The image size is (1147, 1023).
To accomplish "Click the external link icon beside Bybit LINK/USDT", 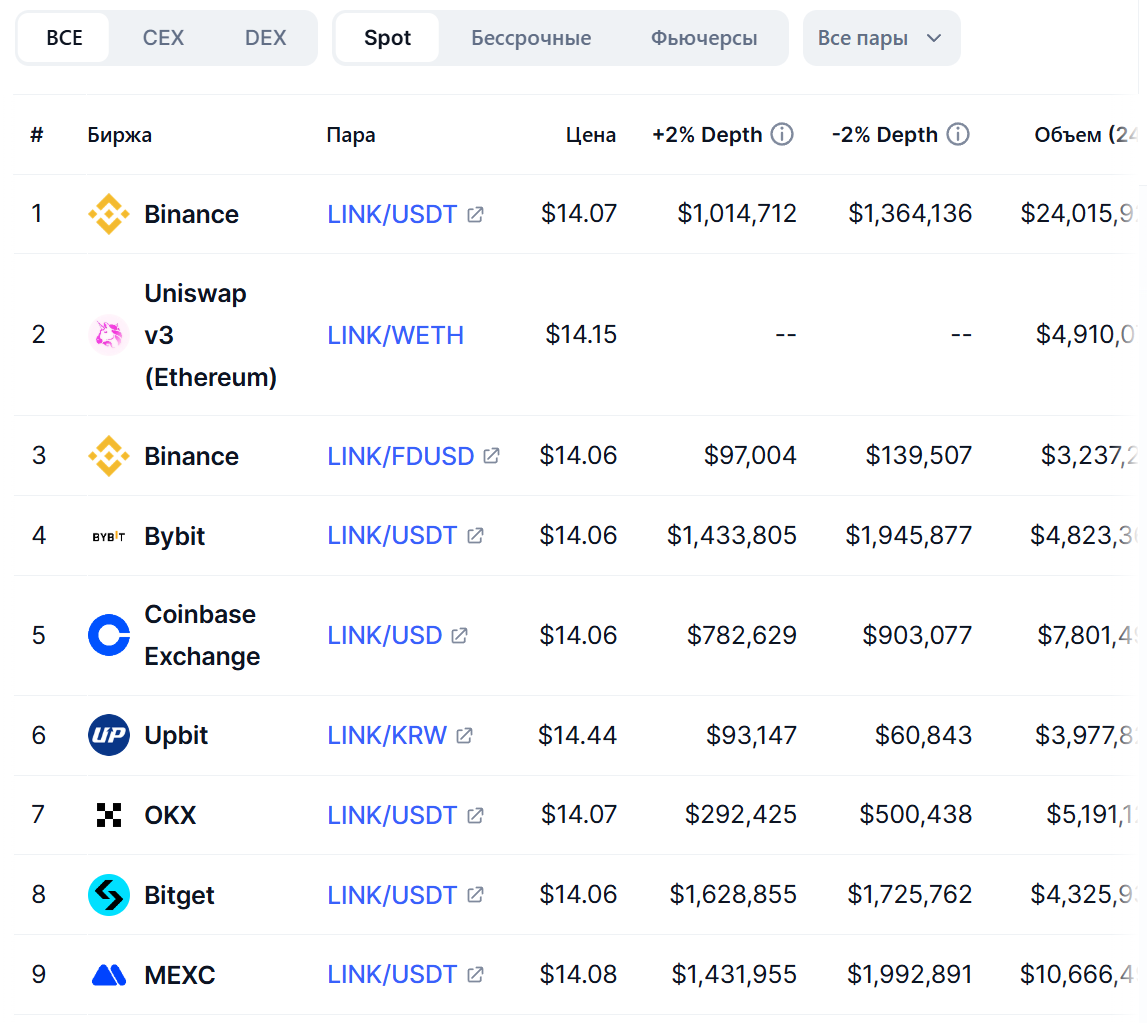I will tap(475, 536).
